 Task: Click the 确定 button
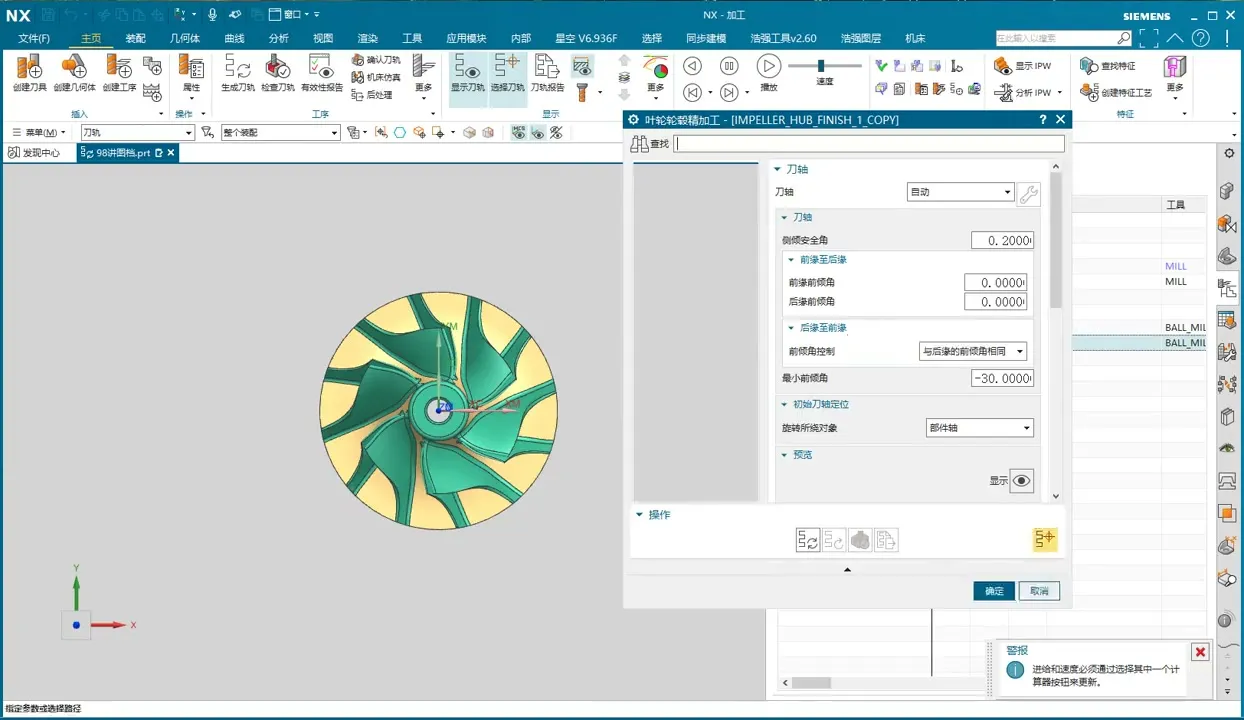pyautogui.click(x=993, y=591)
